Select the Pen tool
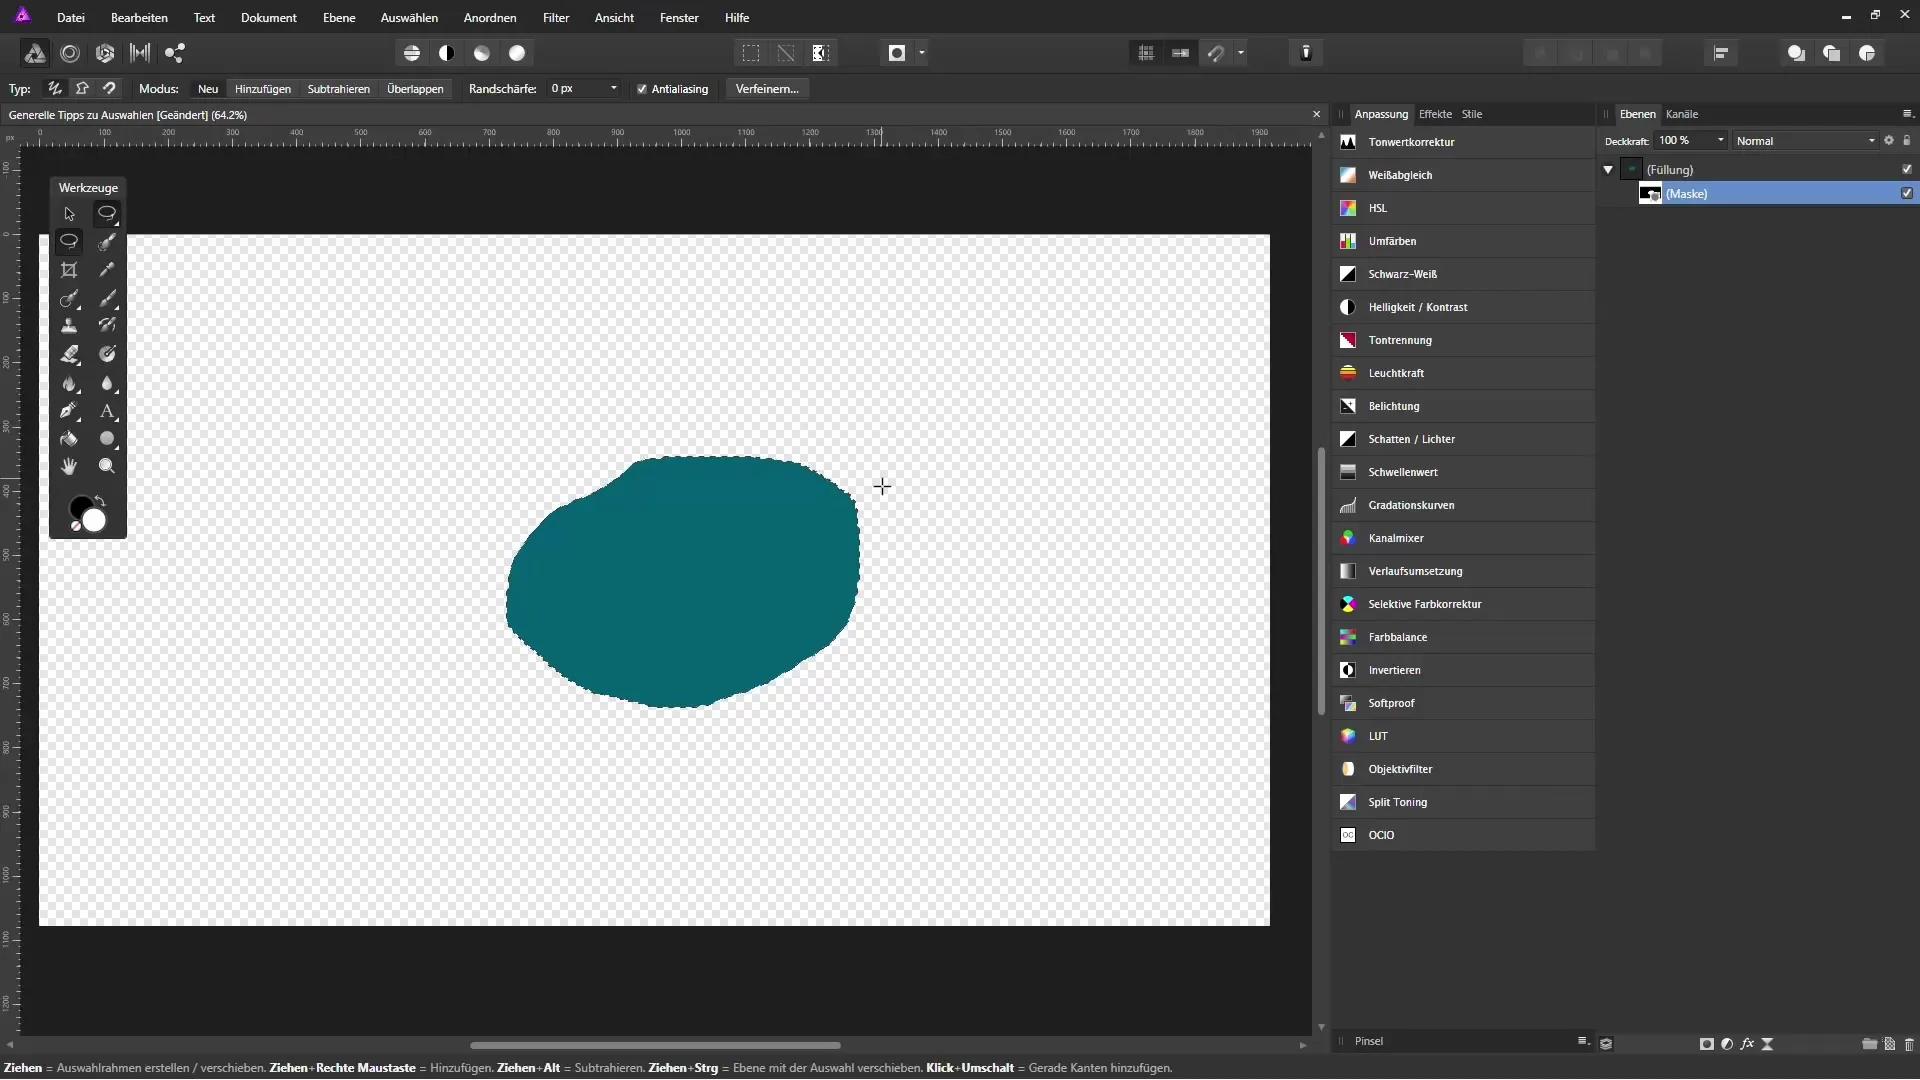 tap(69, 411)
